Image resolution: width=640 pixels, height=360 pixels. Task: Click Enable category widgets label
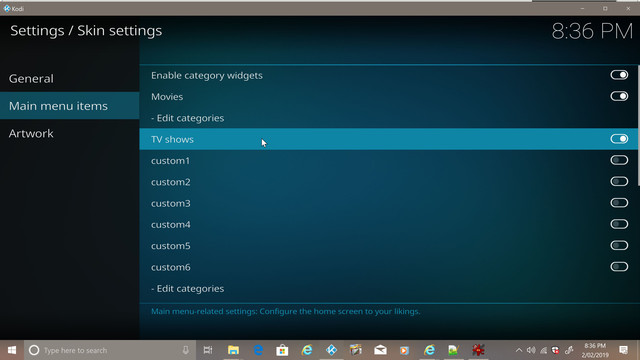pyautogui.click(x=207, y=76)
